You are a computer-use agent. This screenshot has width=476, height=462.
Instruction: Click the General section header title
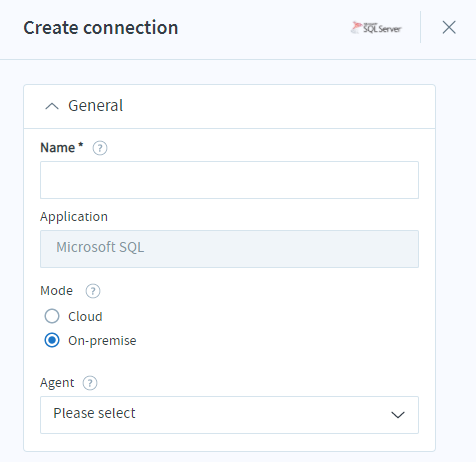tap(96, 106)
